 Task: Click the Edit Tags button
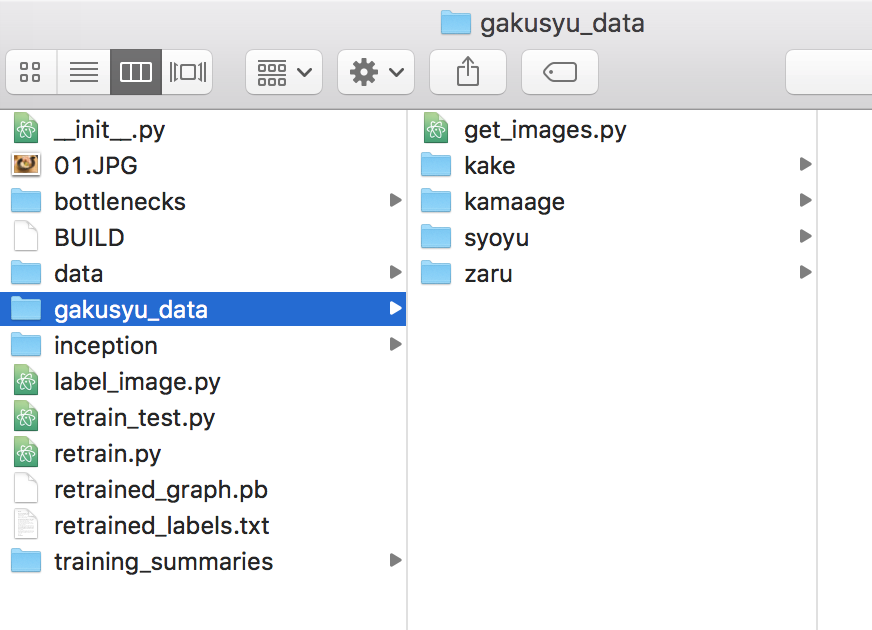tap(560, 72)
